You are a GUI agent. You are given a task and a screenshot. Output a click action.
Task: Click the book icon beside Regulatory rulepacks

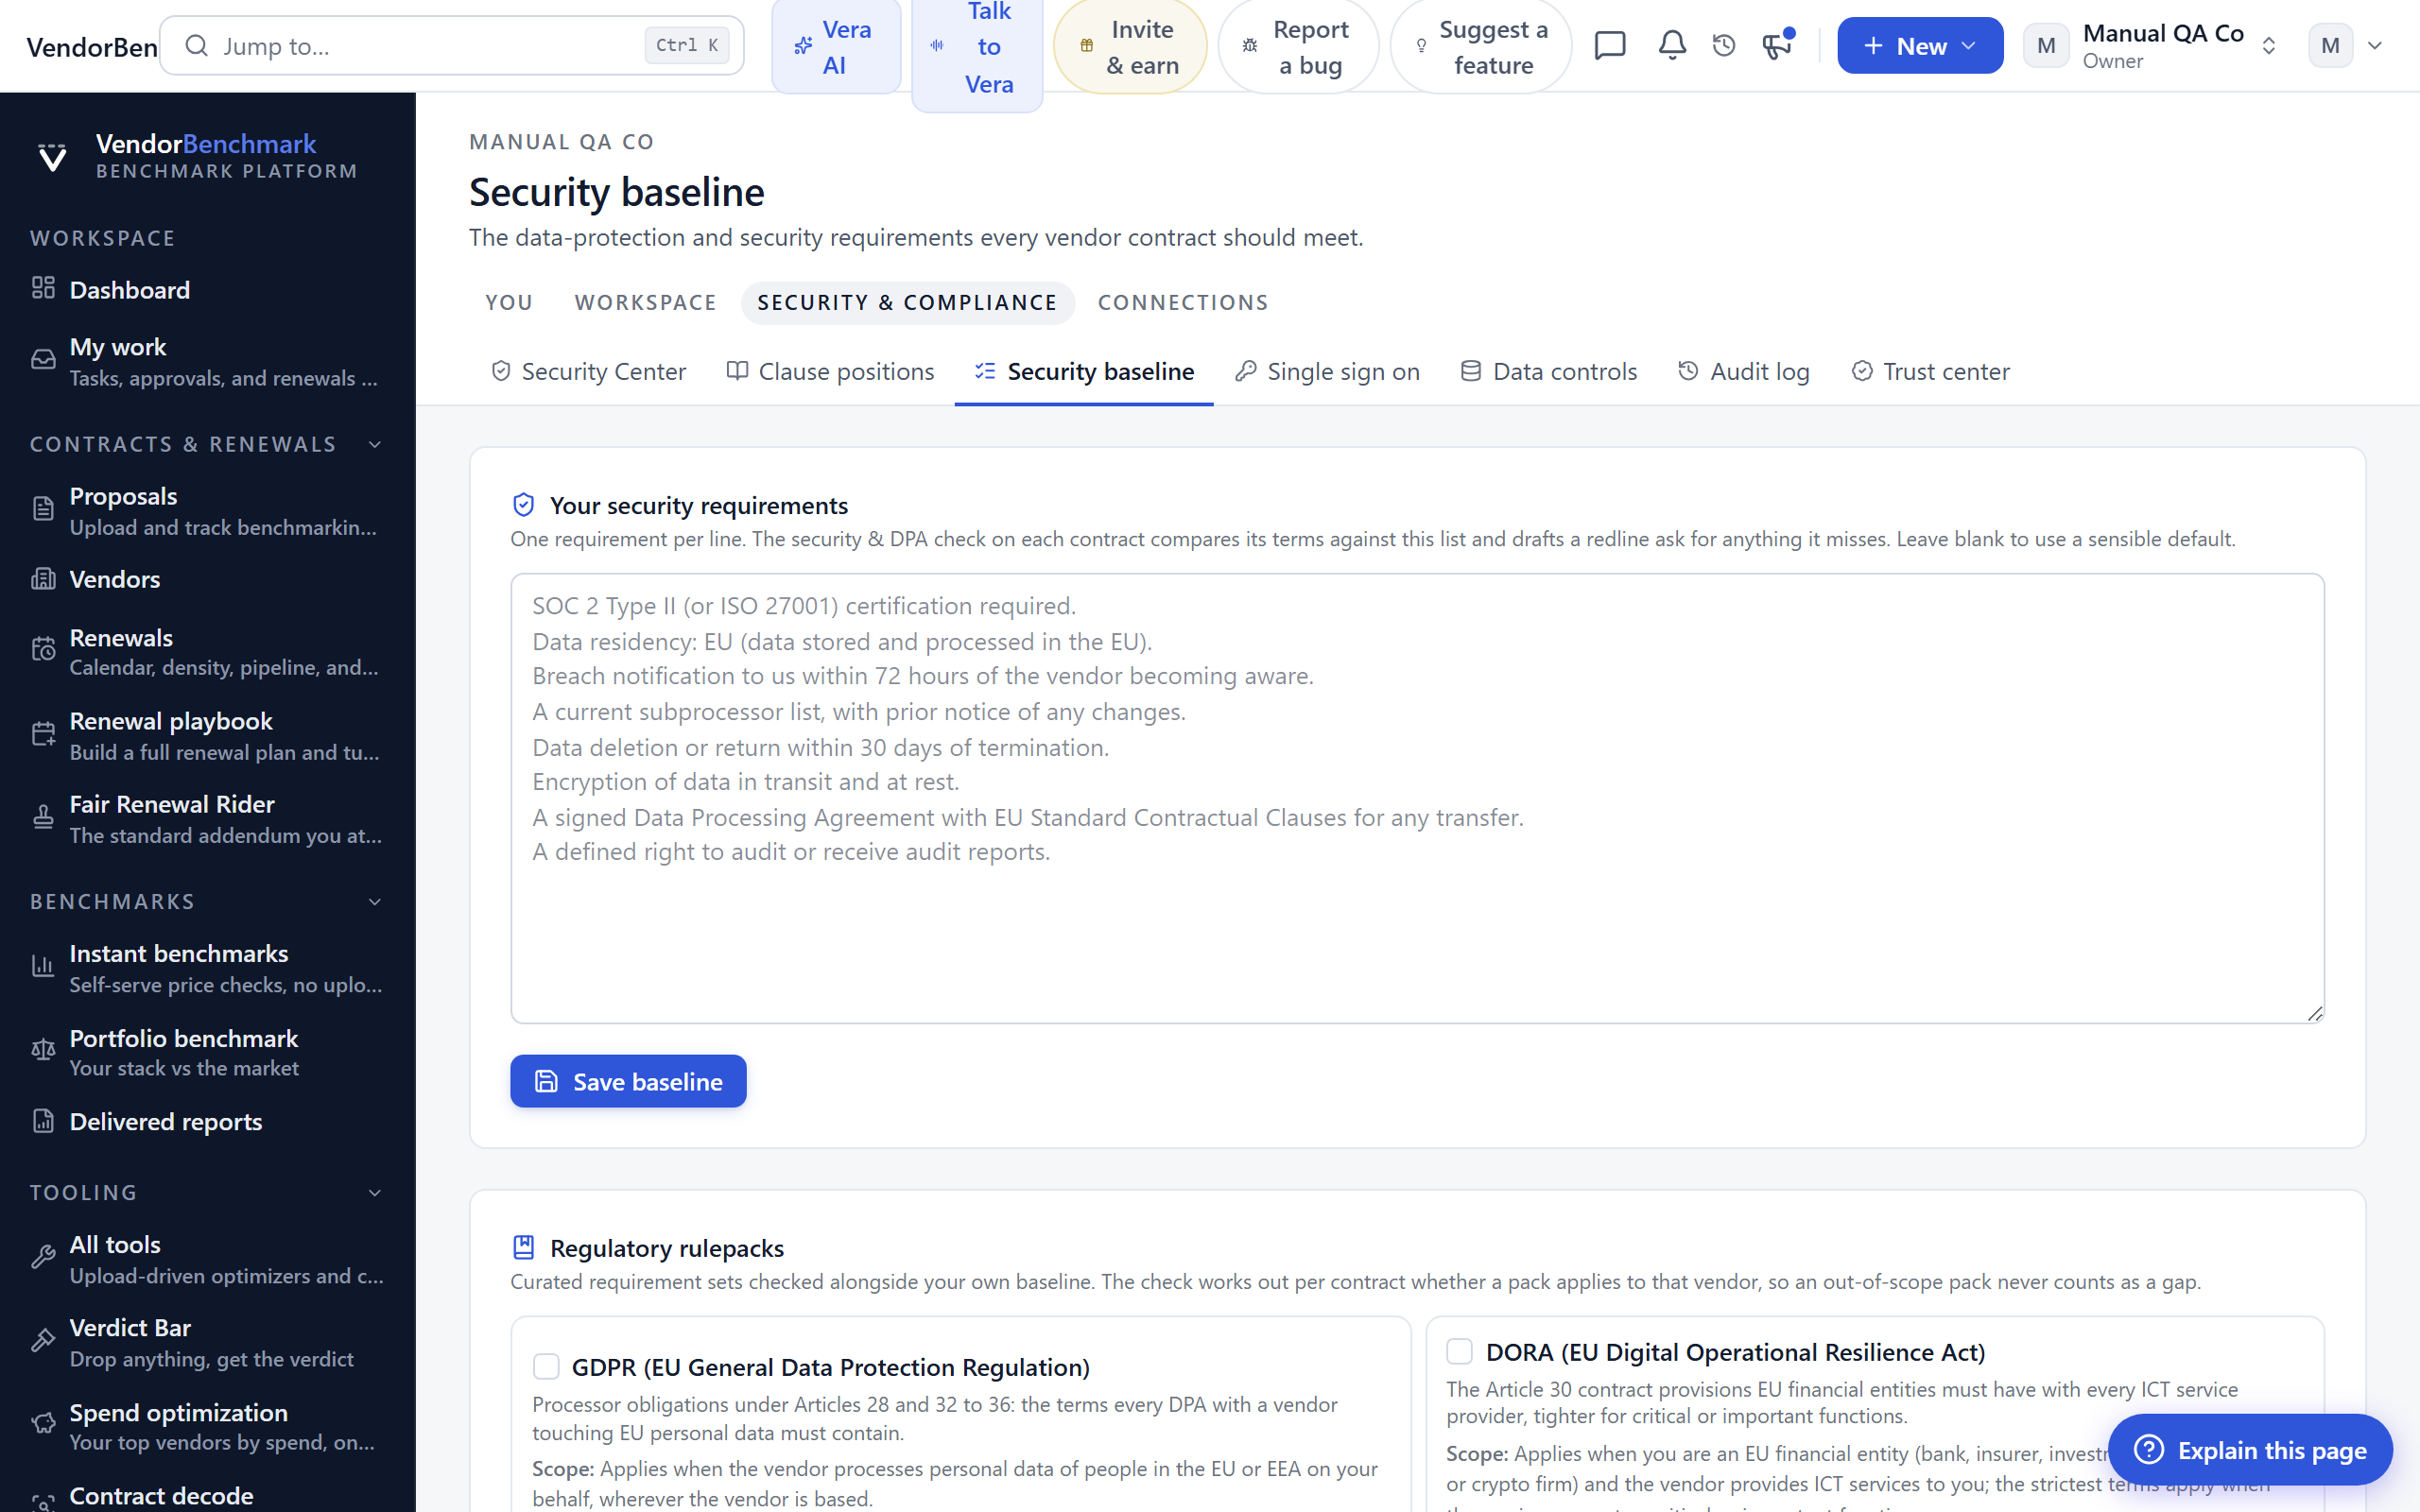pyautogui.click(x=523, y=1247)
